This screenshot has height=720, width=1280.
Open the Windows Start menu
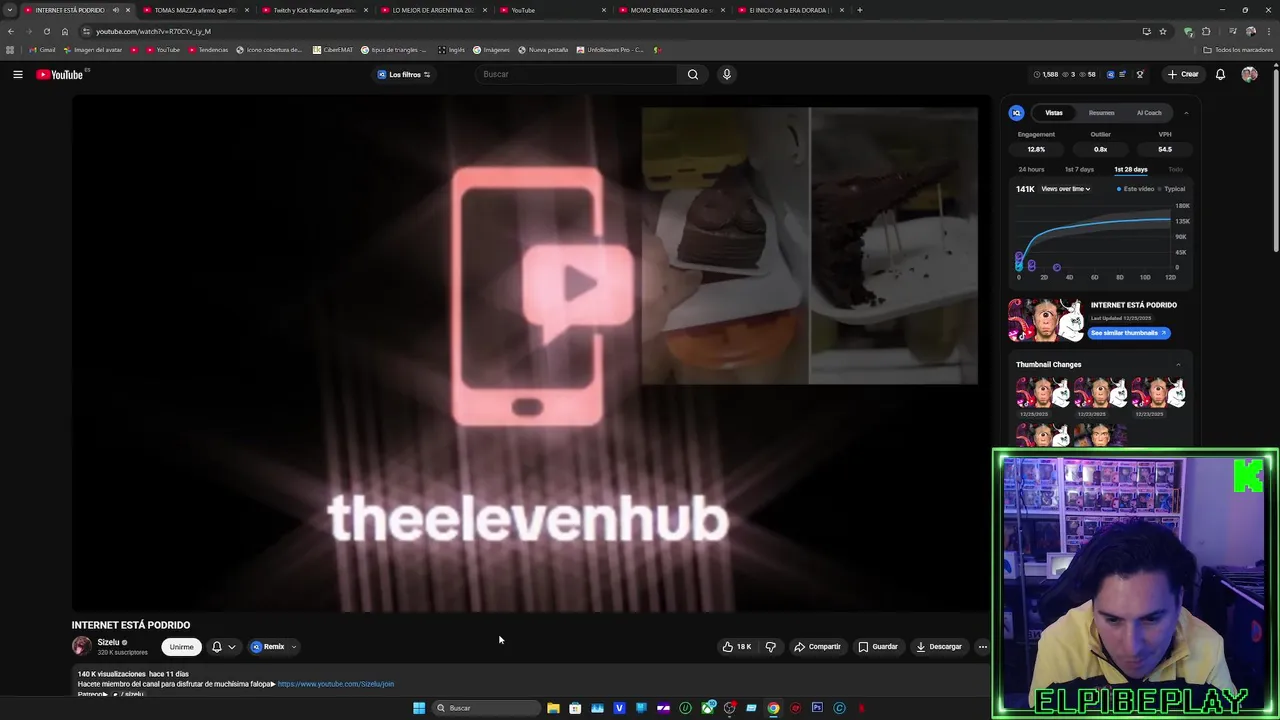[419, 708]
